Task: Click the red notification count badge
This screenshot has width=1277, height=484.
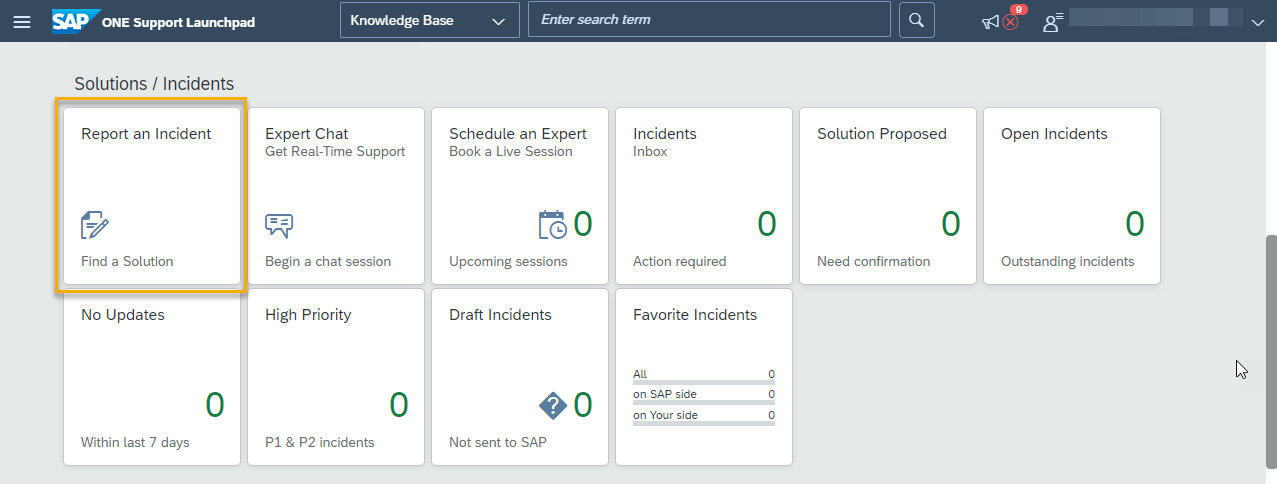Action: 1018,9
